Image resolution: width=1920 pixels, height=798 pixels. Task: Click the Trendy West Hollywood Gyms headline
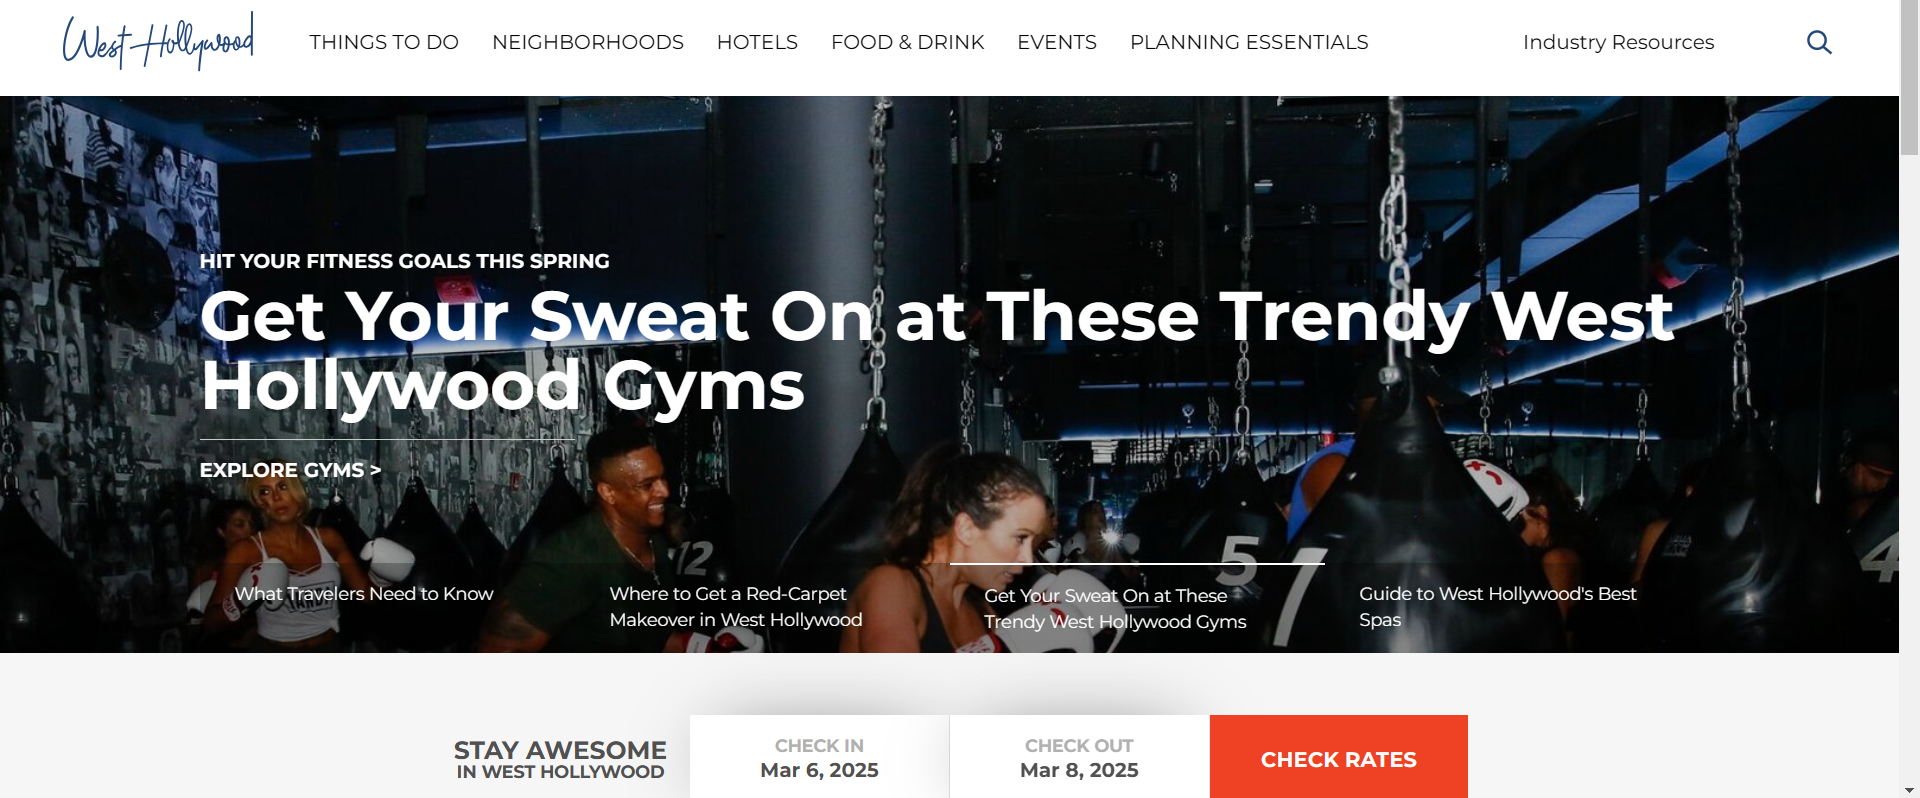click(937, 351)
